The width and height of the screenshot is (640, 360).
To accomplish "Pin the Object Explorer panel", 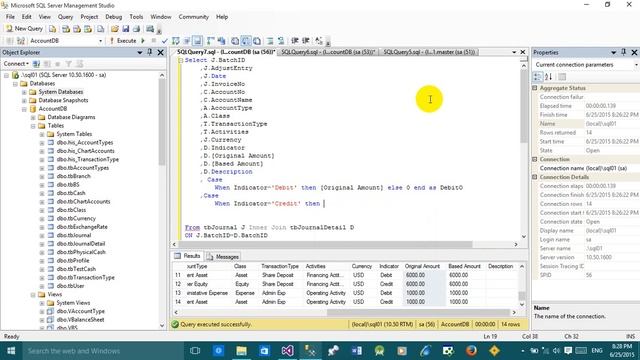I will [x=150, y=52].
